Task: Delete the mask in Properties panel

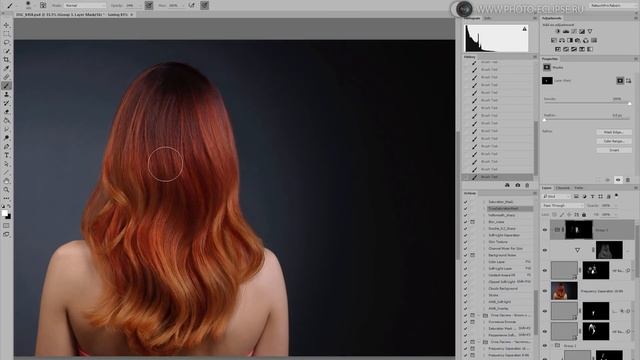Action: pos(628,180)
